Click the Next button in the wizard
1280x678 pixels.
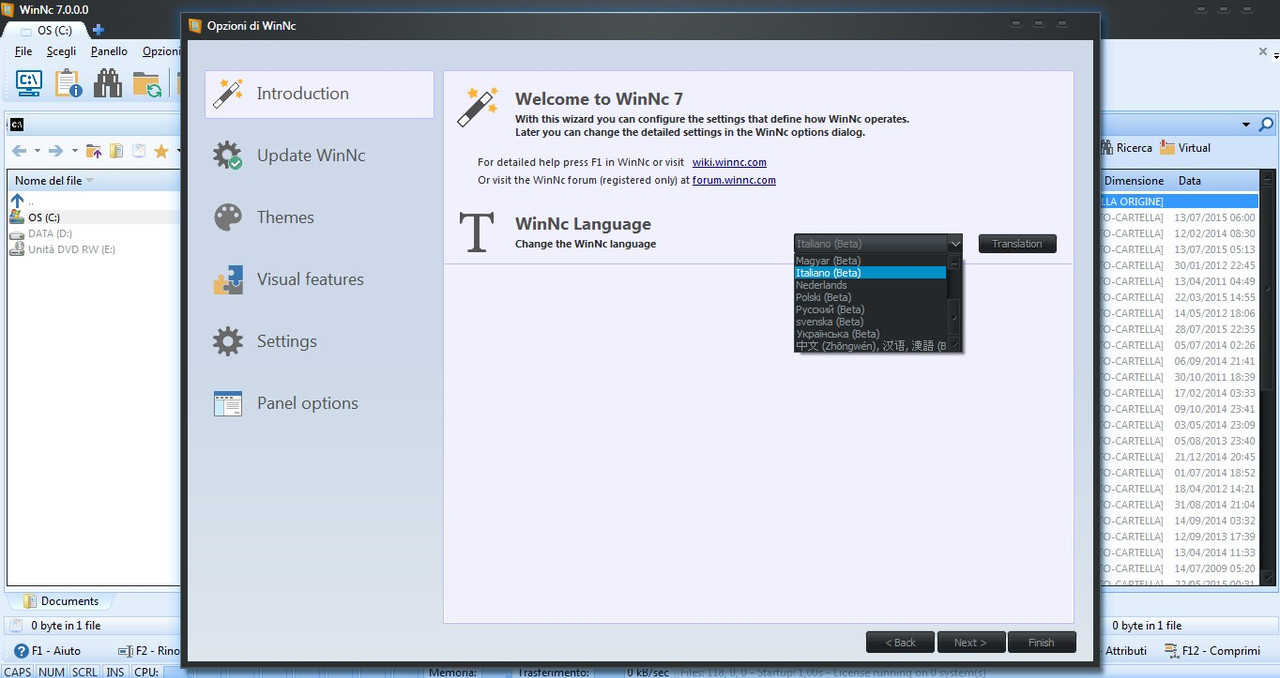969,642
